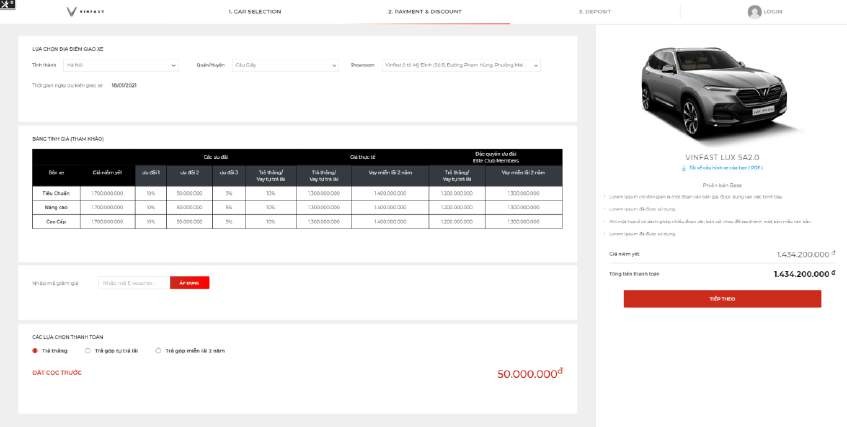This screenshot has height=427, width=847.
Task: Select the Trả thẳng payment option
Action: point(36,351)
